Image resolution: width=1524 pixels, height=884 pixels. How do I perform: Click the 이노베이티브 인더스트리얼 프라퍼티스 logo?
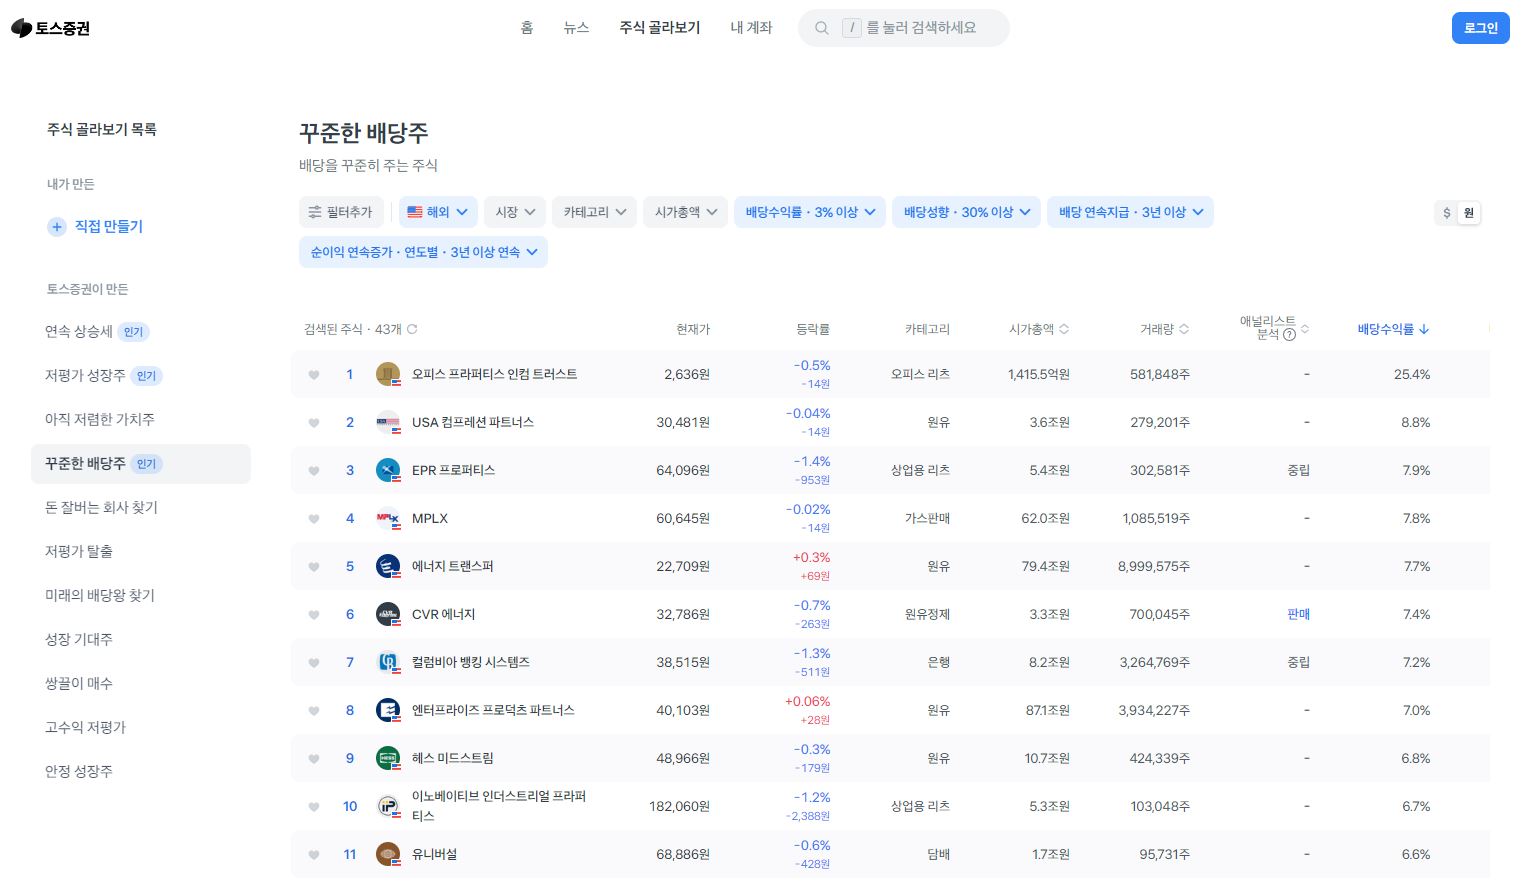[388, 806]
